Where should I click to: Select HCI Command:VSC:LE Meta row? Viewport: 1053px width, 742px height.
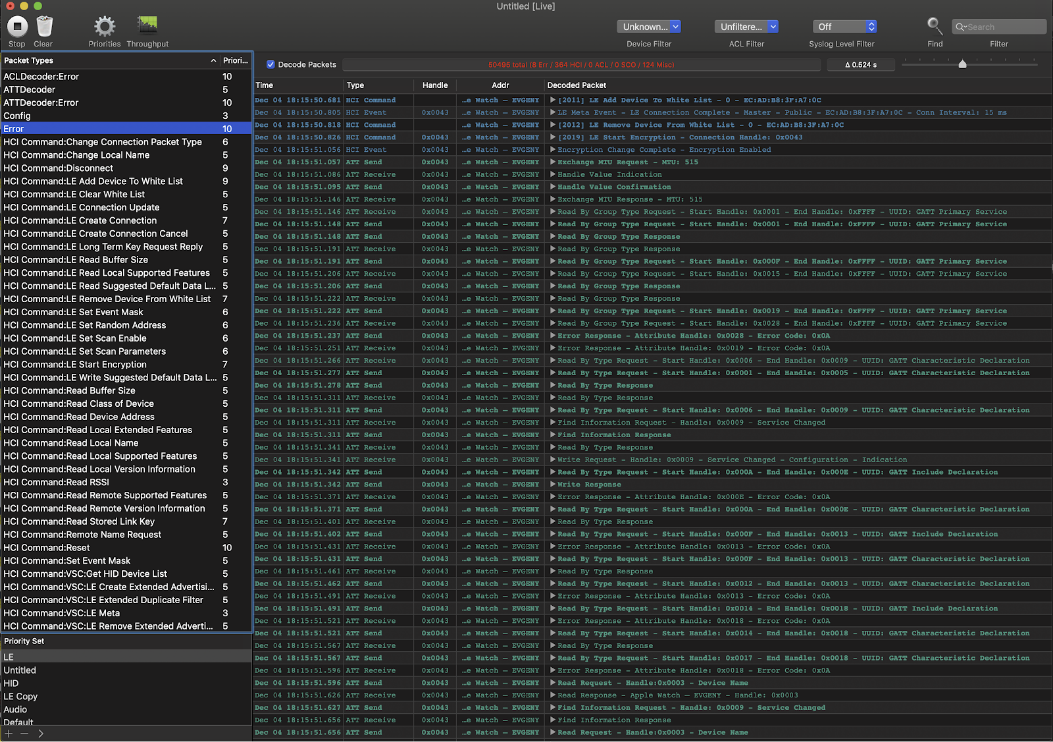pos(126,613)
